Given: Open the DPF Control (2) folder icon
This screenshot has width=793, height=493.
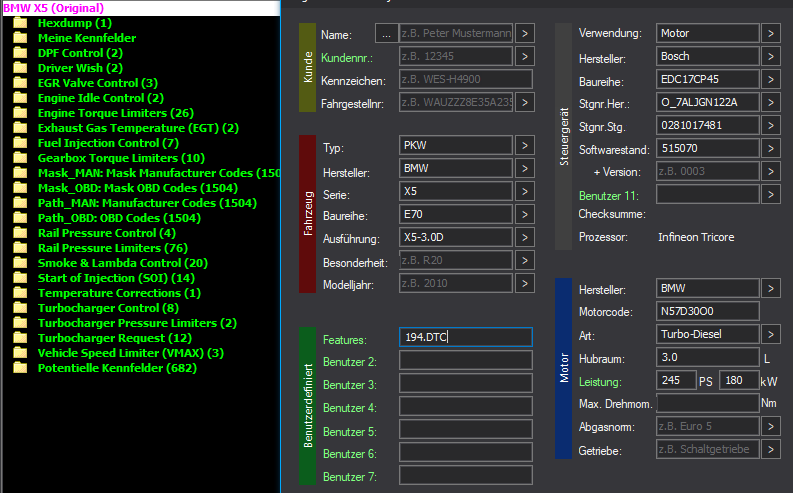Looking at the screenshot, I should (20, 53).
